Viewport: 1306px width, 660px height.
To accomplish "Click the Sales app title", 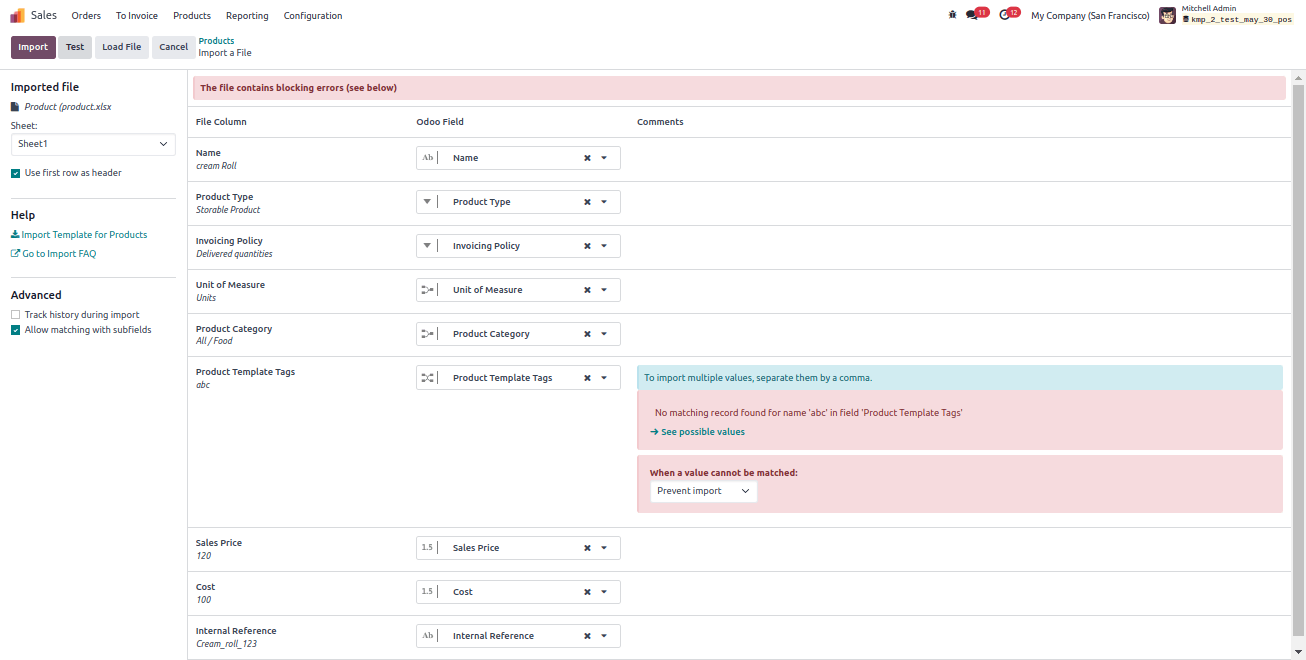I will pos(44,16).
